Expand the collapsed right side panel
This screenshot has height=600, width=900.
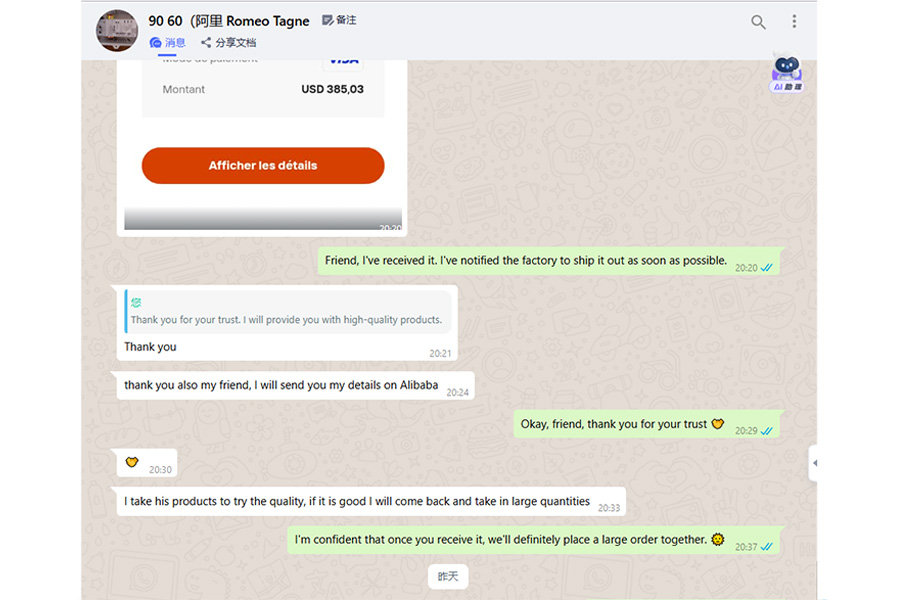(x=814, y=463)
